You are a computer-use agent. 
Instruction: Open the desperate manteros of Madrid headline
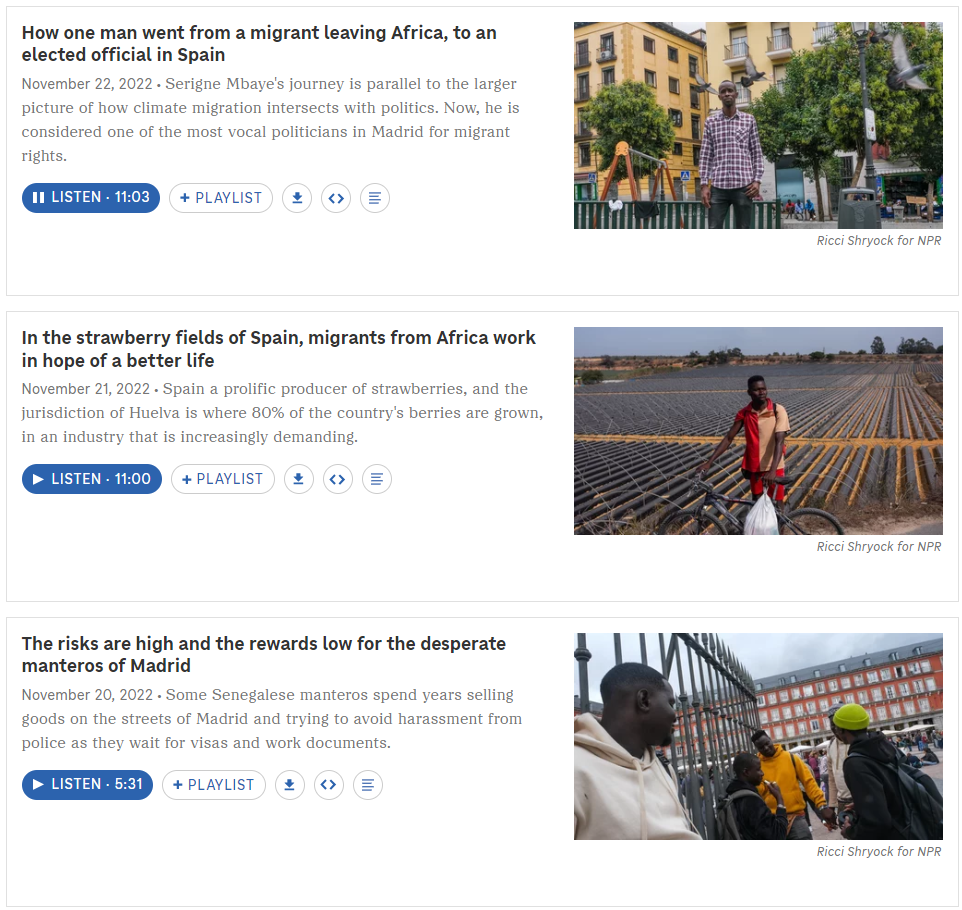[263, 654]
